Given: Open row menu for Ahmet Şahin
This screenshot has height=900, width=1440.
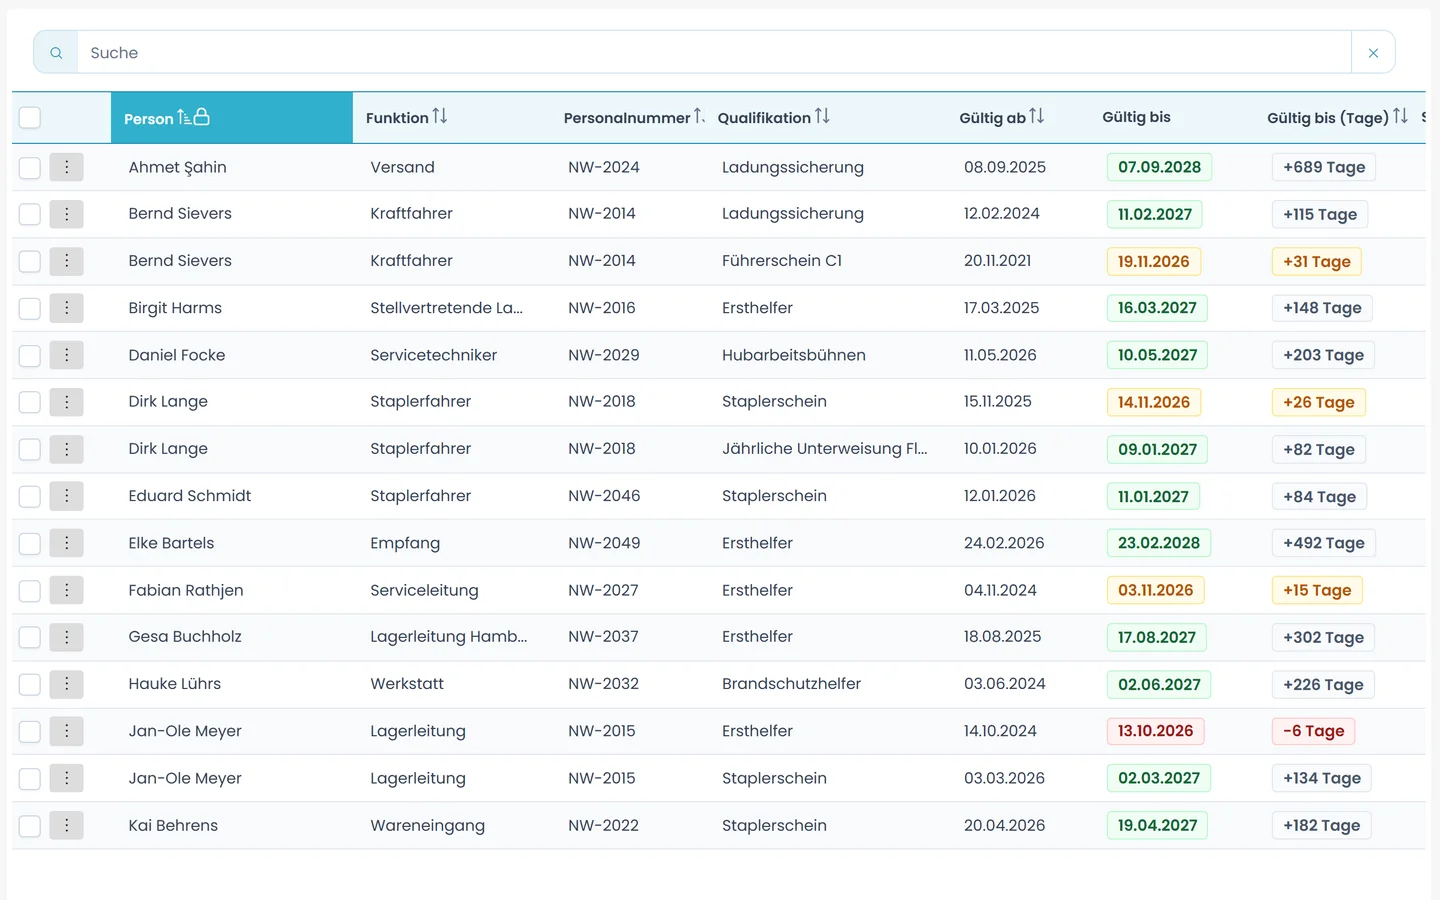Looking at the screenshot, I should click(x=67, y=167).
